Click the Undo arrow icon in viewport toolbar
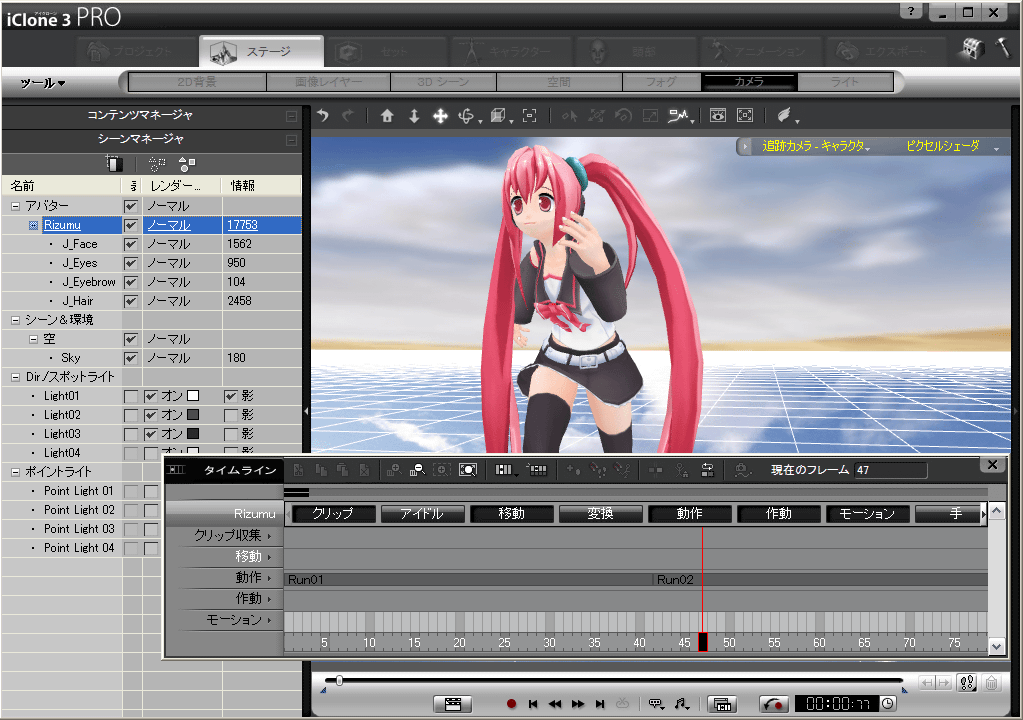 (323, 116)
